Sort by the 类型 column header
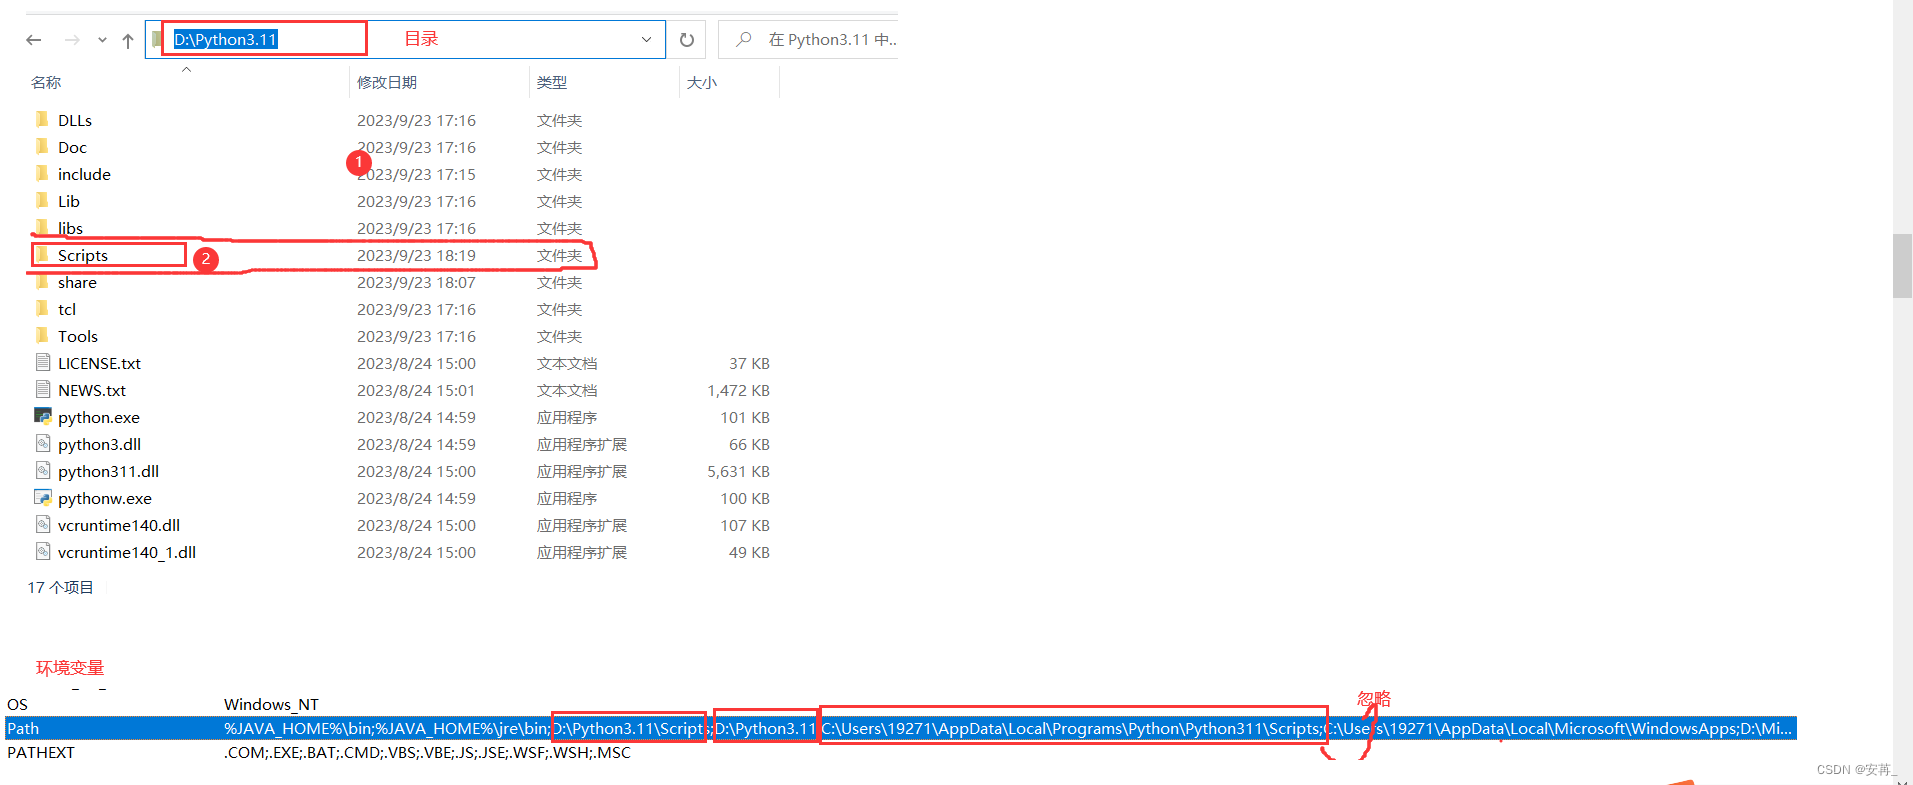 point(552,82)
